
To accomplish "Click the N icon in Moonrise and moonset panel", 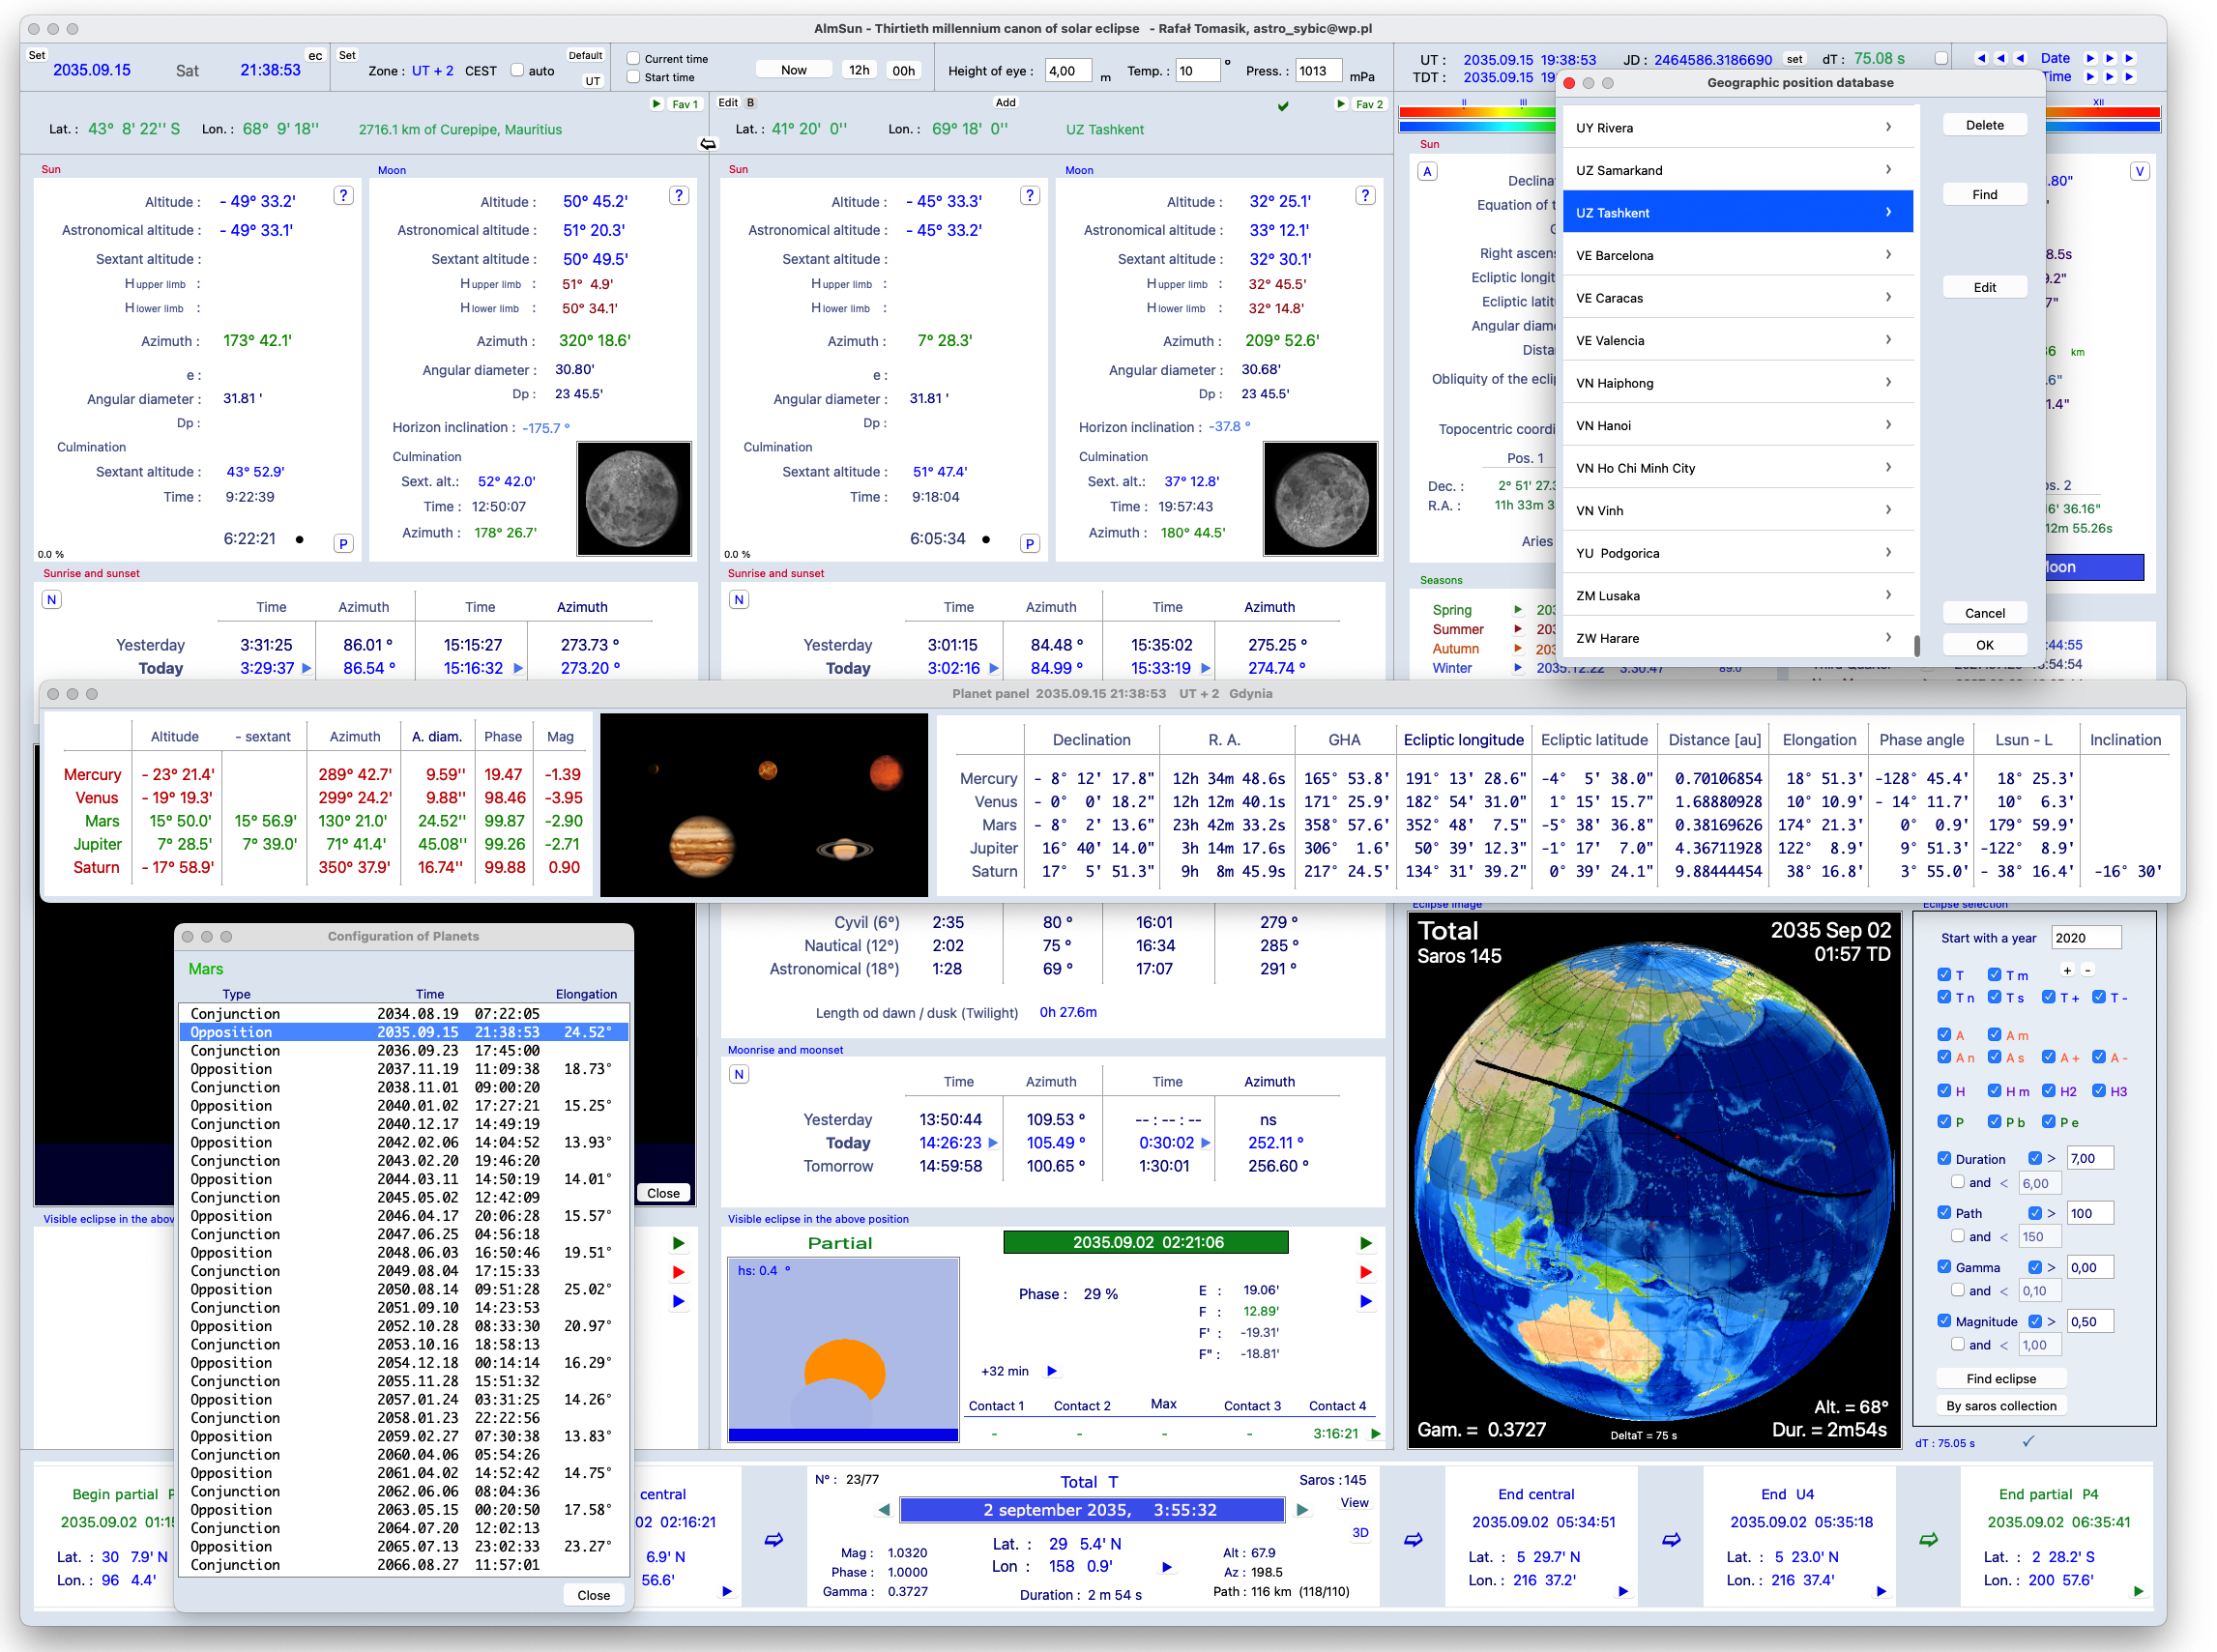I will (739, 1074).
